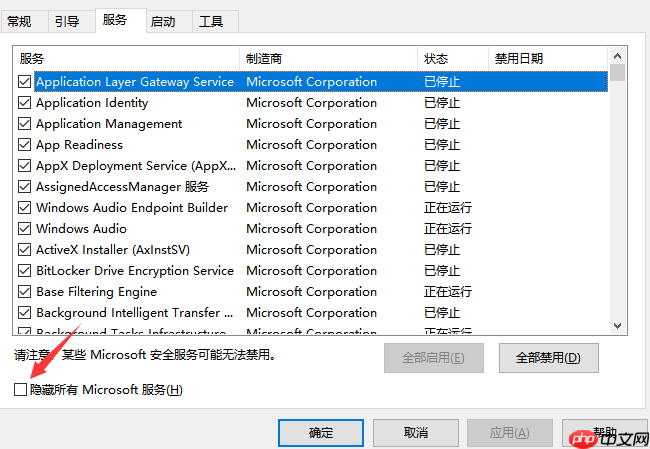This screenshot has height=449, width=650.
Task: Sort by the 制造商 column header
Action: 328,58
